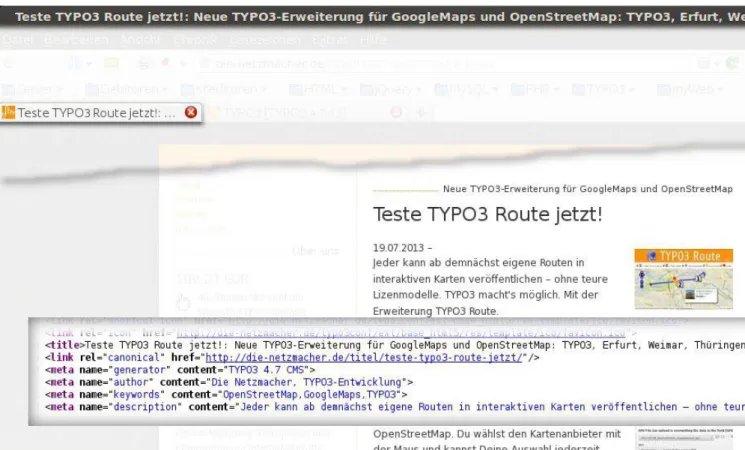Open the HTML bookmarks folder

pyautogui.click(x=319, y=89)
